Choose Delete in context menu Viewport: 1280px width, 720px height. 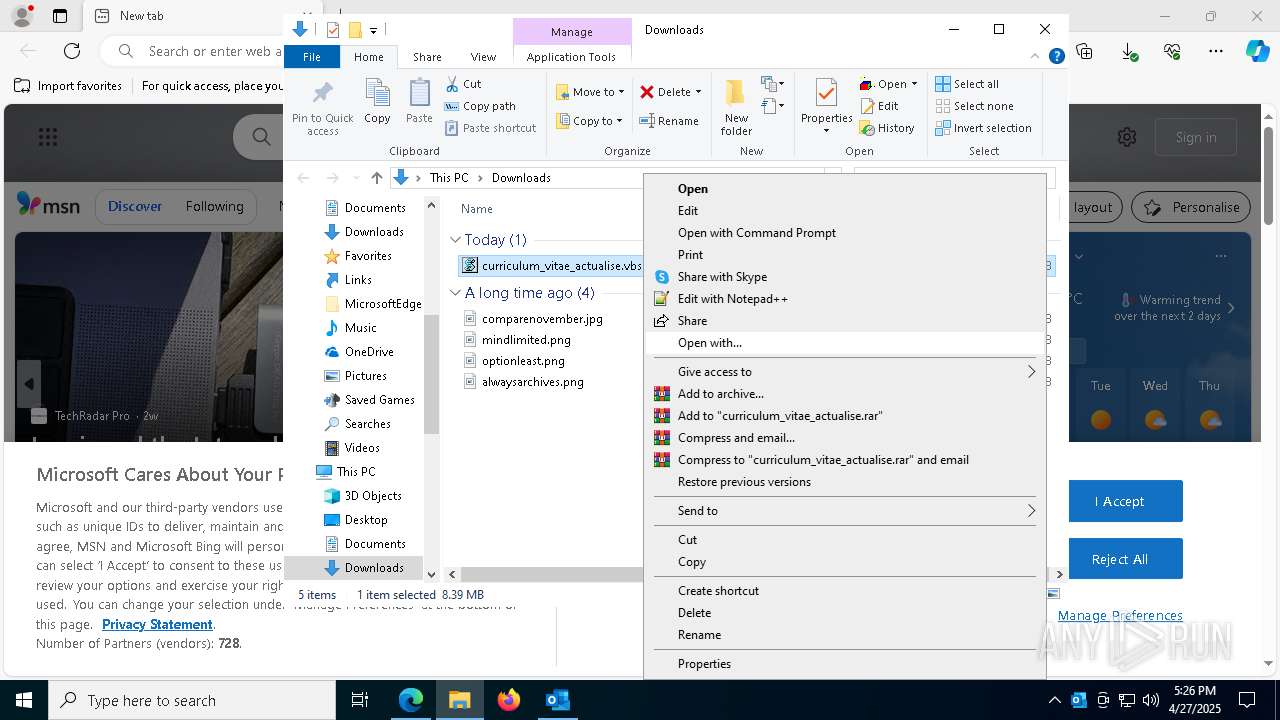click(x=845, y=613)
